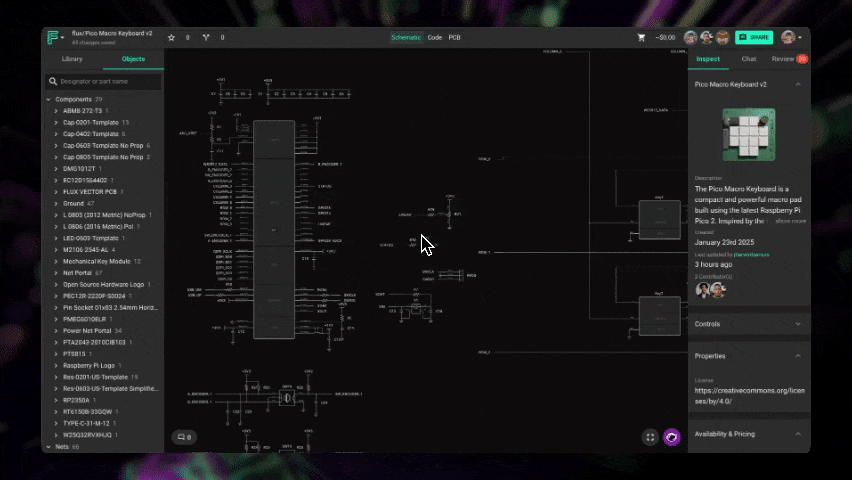This screenshot has height=480, width=852.
Task: Select the PCB view tab
Action: (455, 38)
